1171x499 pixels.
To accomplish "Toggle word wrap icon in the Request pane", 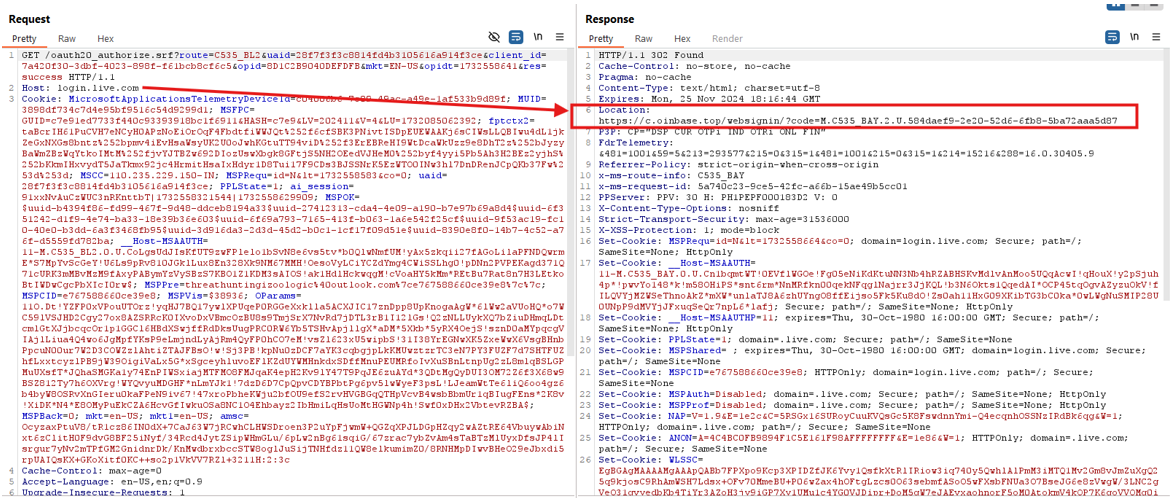I will pos(516,38).
